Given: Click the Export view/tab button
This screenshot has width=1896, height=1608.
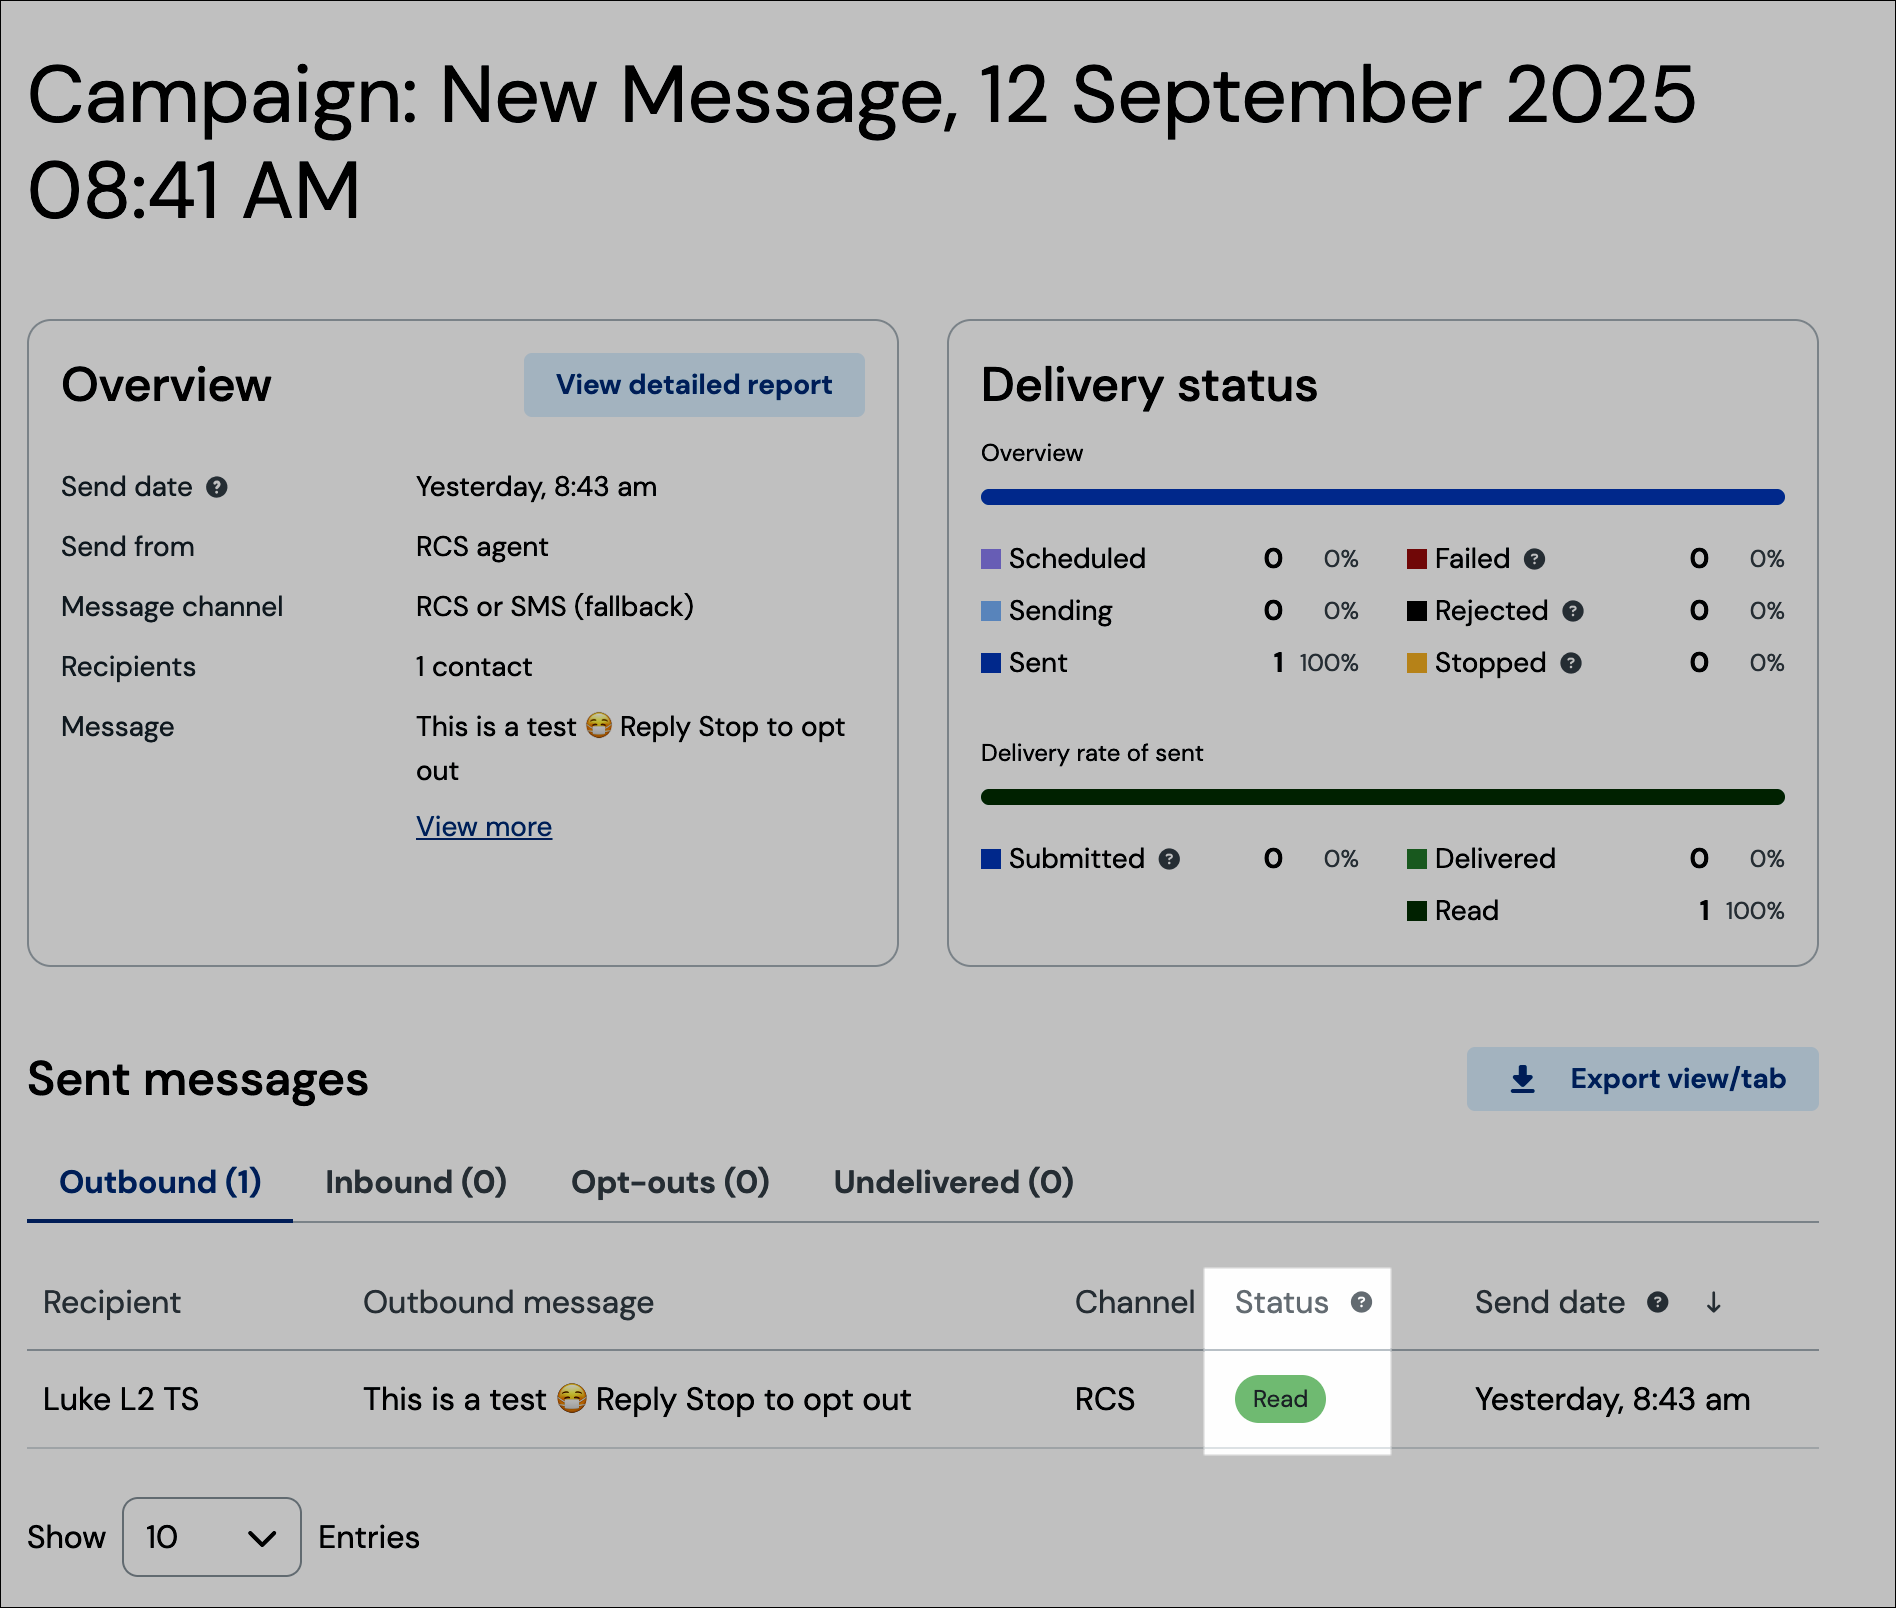Looking at the screenshot, I should point(1642,1079).
